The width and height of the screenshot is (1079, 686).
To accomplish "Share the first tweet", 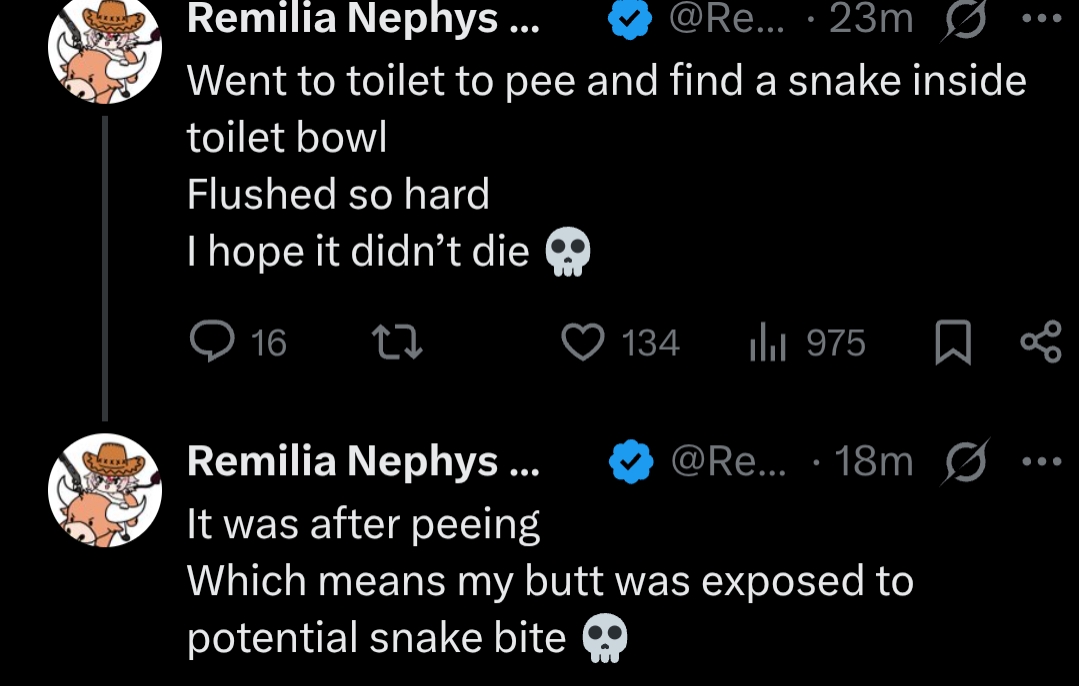I will pyautogui.click(x=1039, y=343).
